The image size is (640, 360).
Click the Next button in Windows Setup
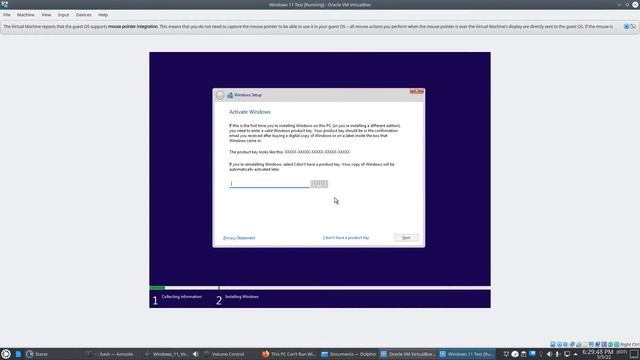tap(406, 238)
